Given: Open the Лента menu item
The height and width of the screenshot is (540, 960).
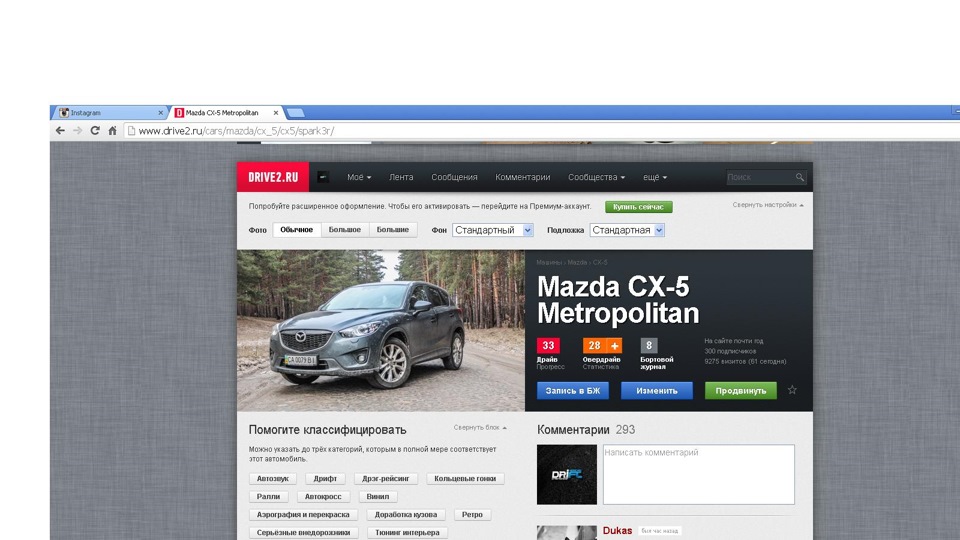Looking at the screenshot, I should [401, 177].
